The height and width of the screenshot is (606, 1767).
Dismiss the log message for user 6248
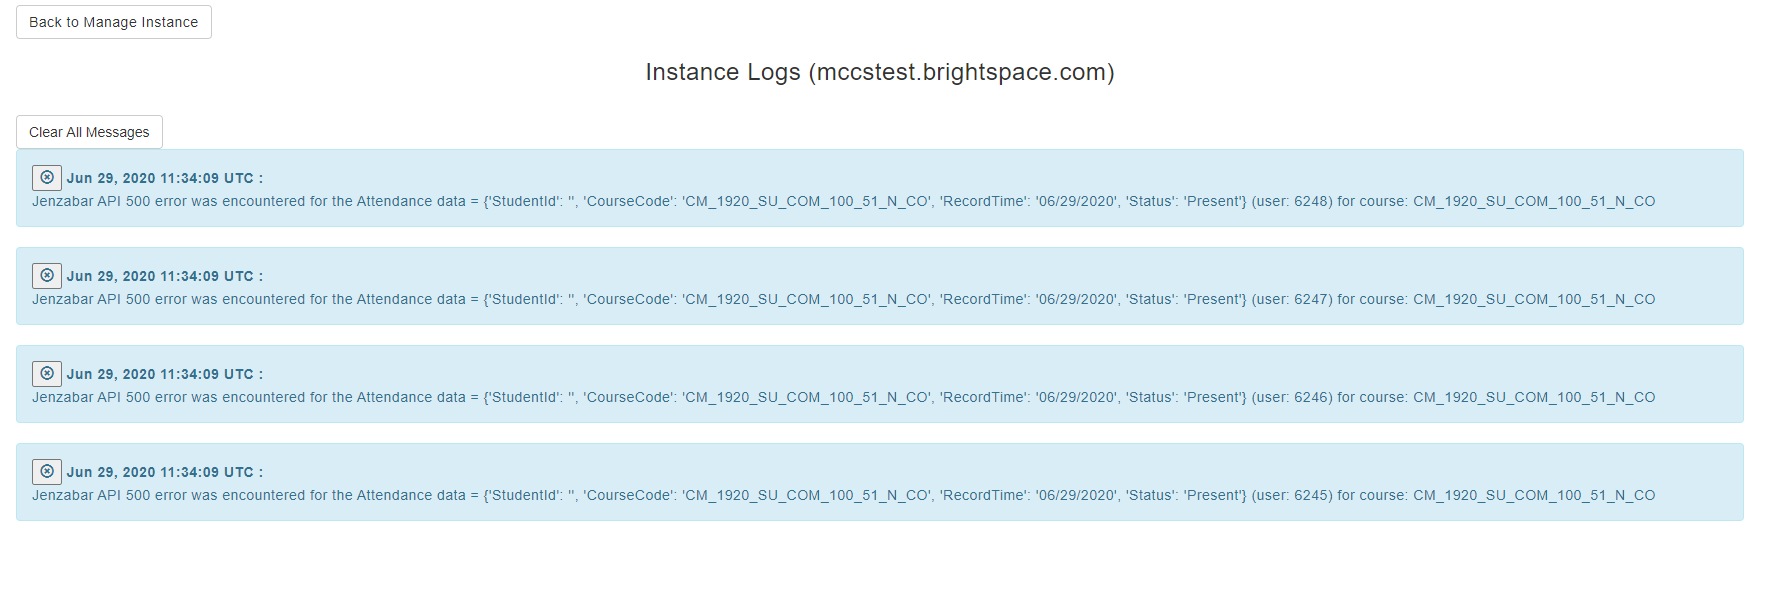[x=47, y=178]
